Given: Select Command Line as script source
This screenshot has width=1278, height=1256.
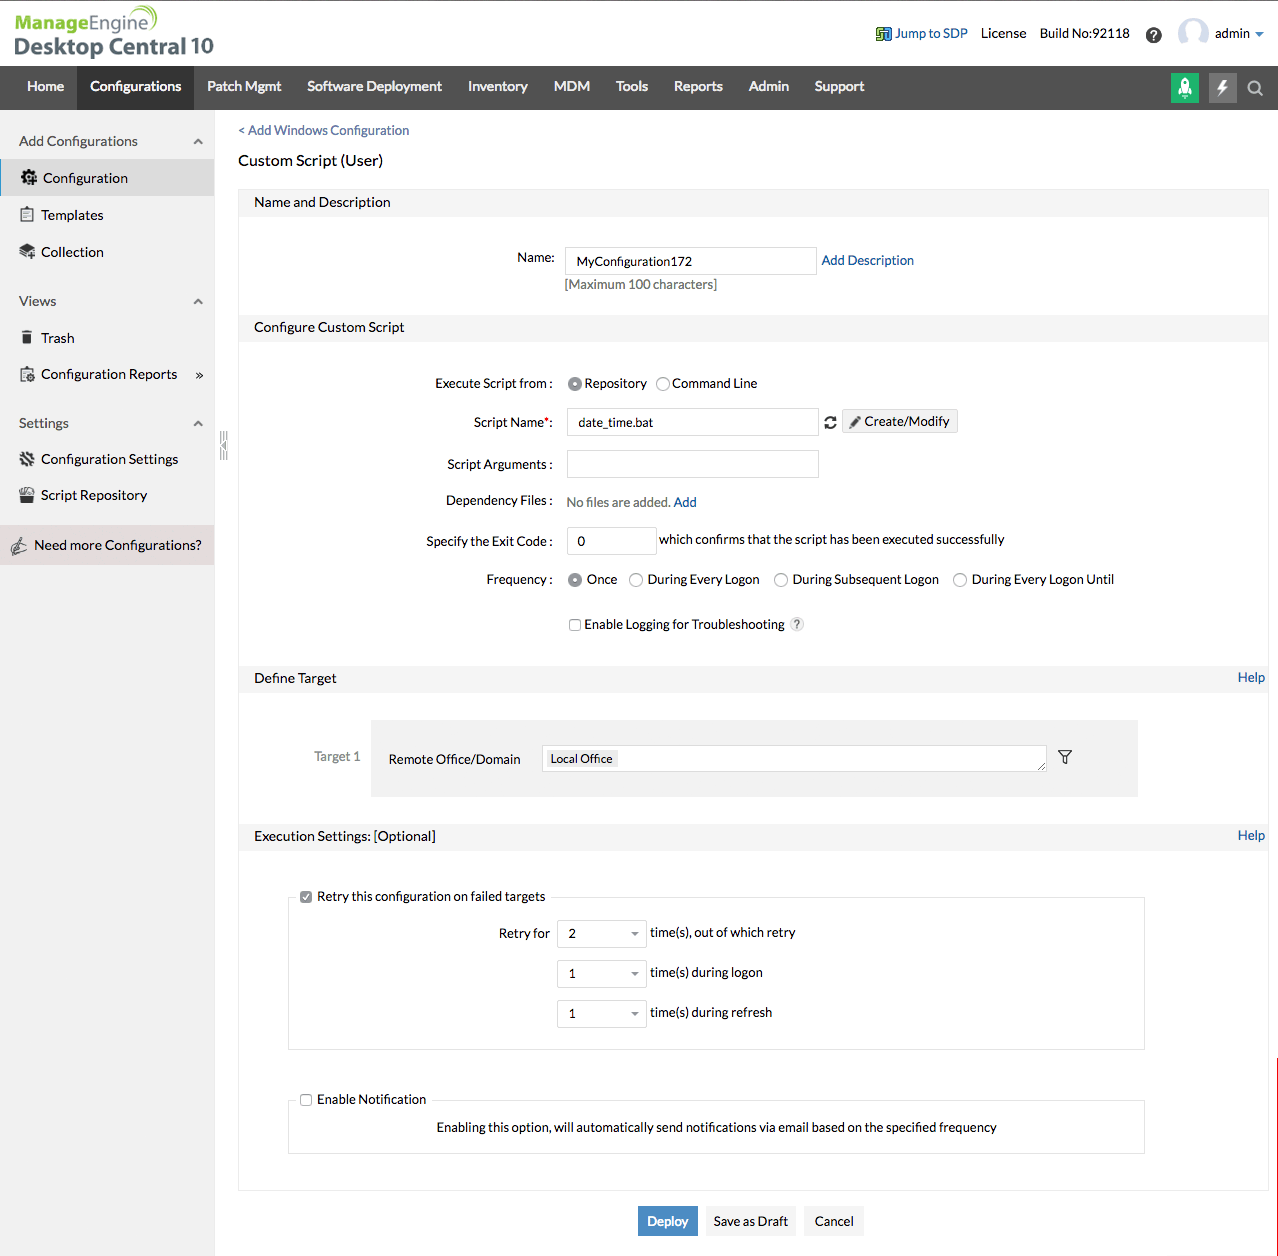Looking at the screenshot, I should 663,384.
